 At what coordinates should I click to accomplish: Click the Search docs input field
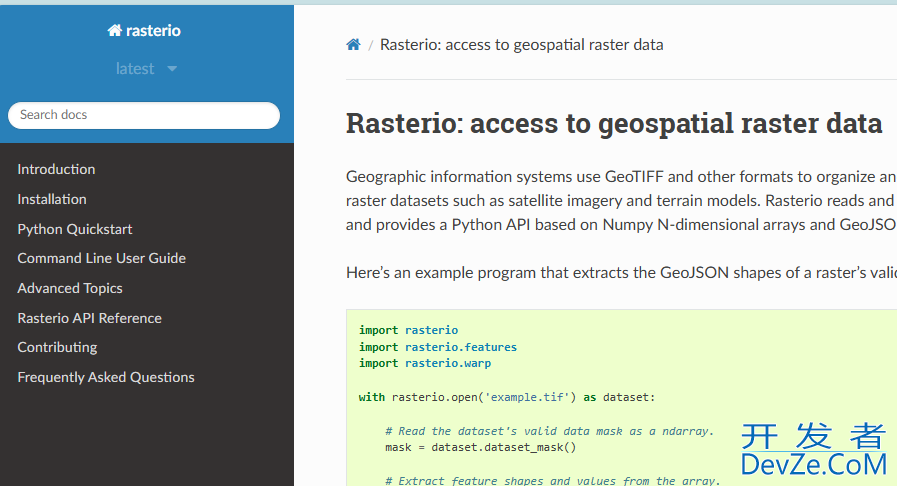click(x=144, y=115)
